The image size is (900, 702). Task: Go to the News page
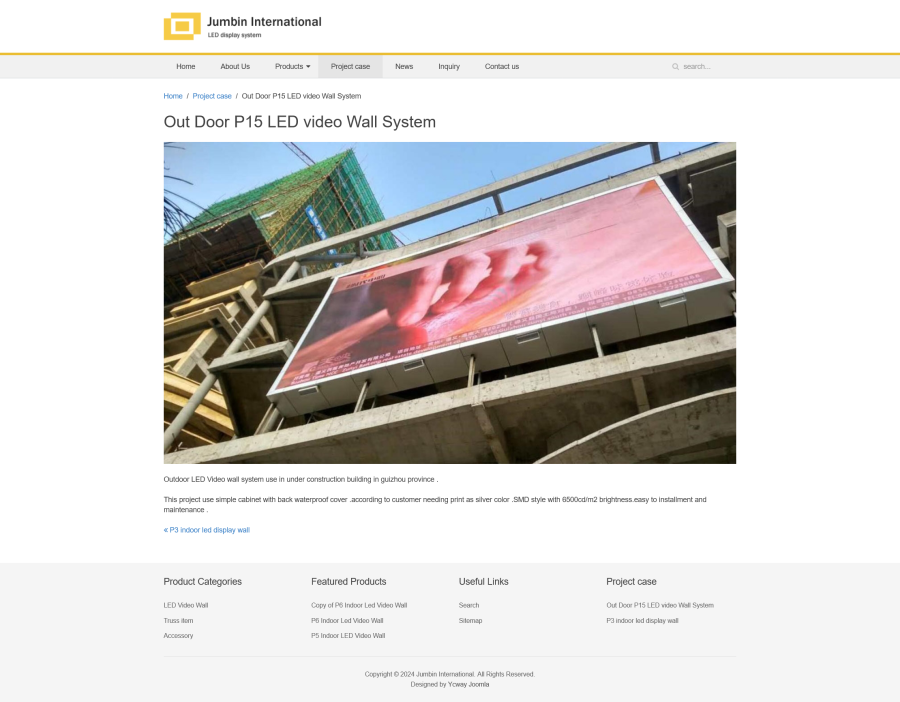404,67
